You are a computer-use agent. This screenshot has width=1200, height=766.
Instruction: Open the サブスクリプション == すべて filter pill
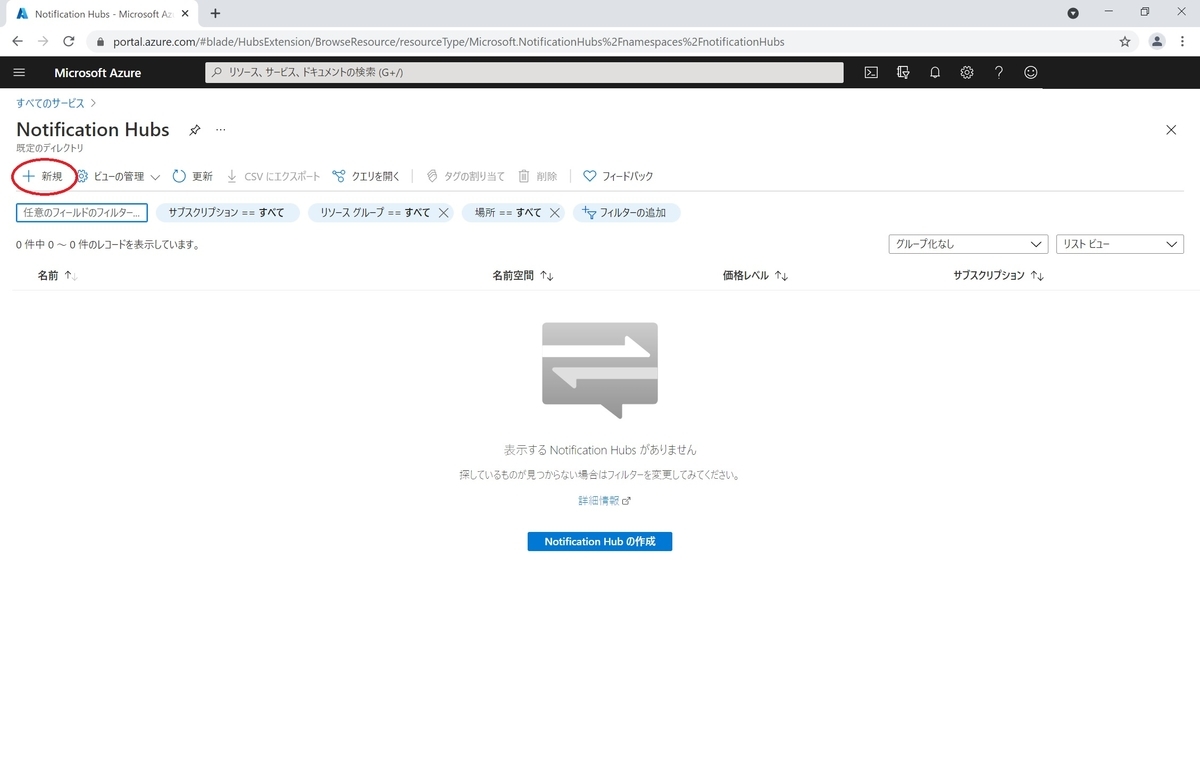coord(227,213)
